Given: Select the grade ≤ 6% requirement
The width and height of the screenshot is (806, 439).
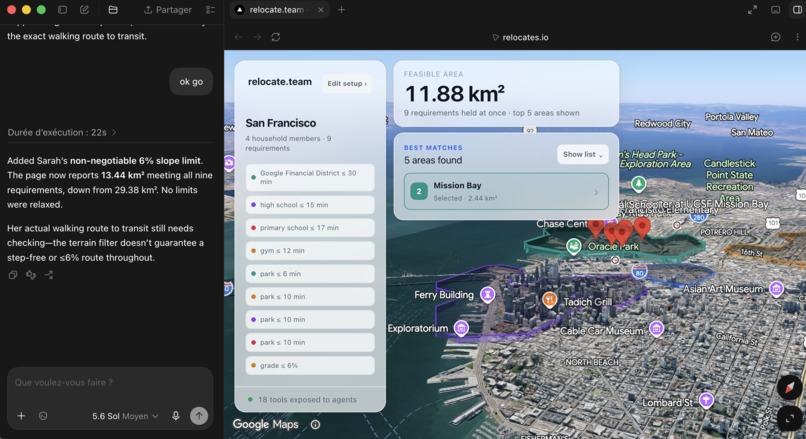Looking at the screenshot, I should (310, 365).
